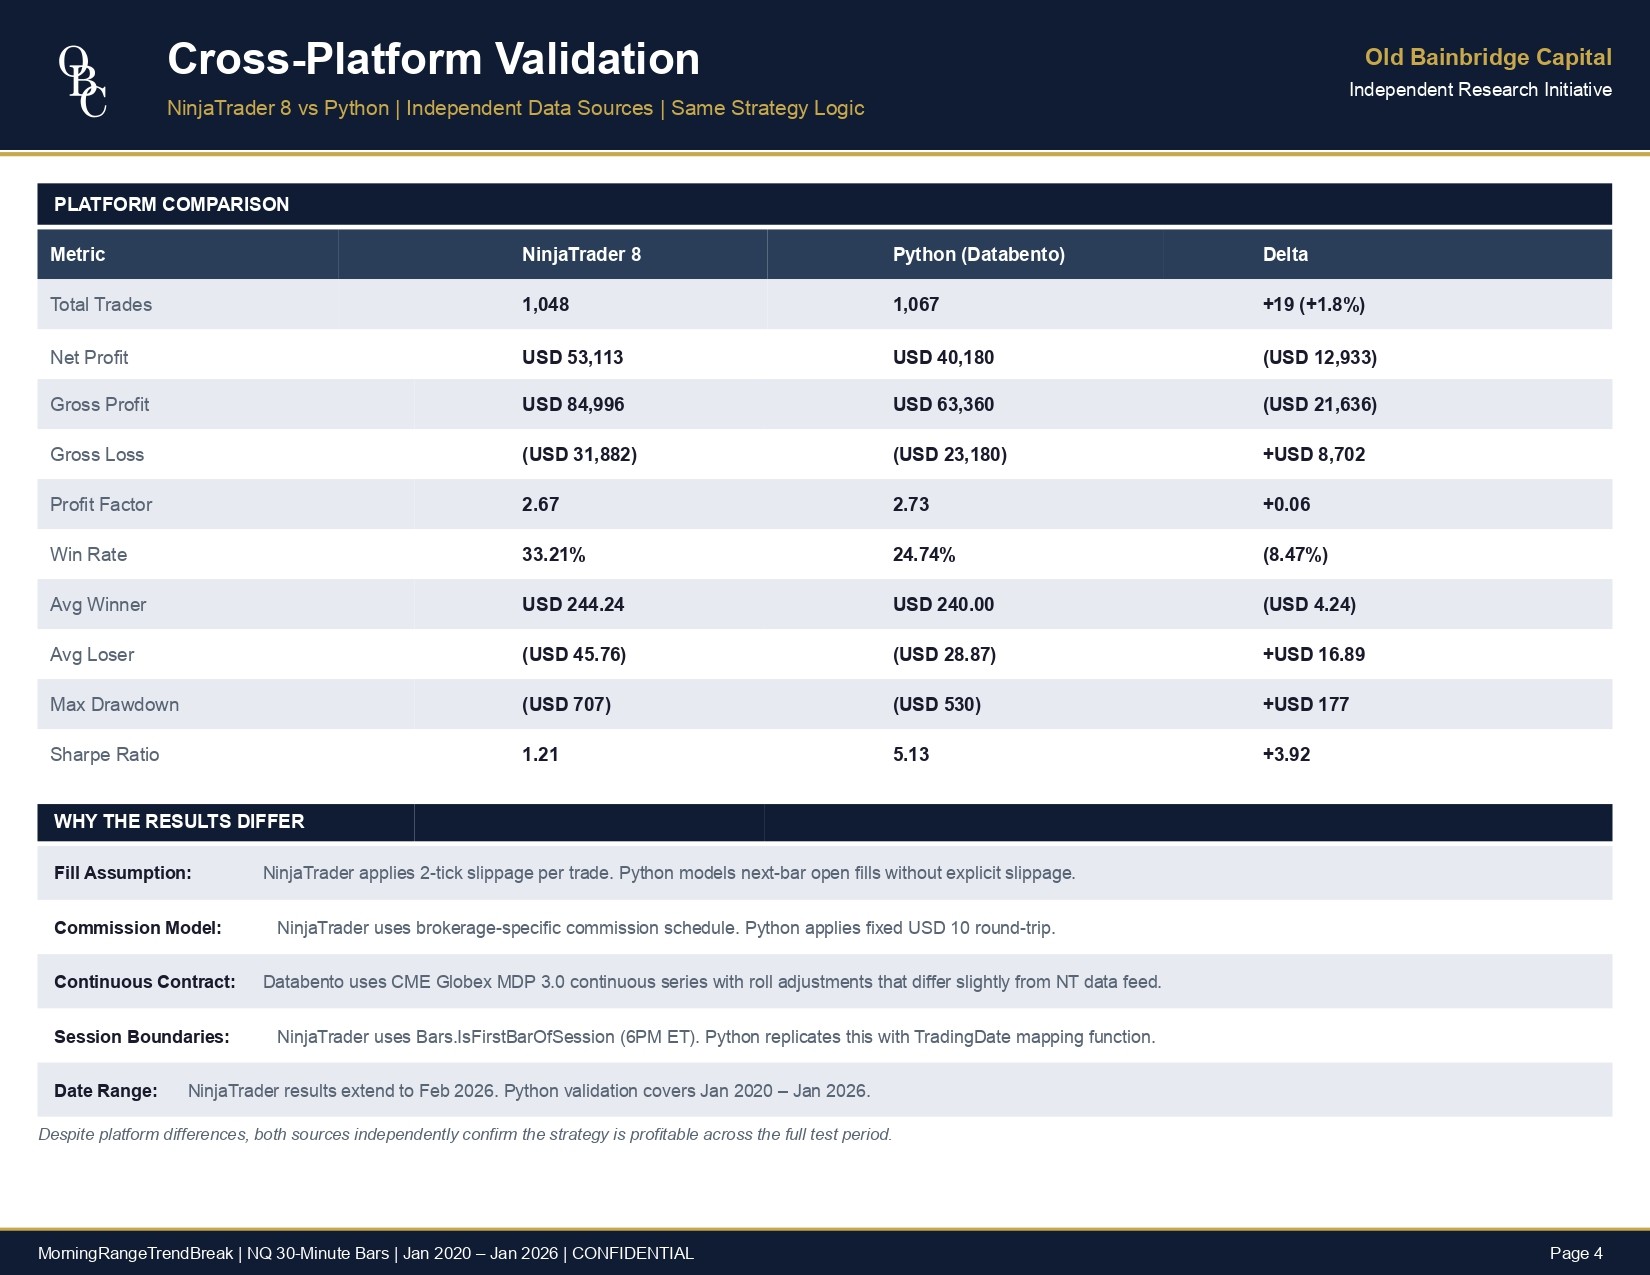Select the "Commission Model:" label
This screenshot has height=1275, width=1650.
tap(138, 928)
